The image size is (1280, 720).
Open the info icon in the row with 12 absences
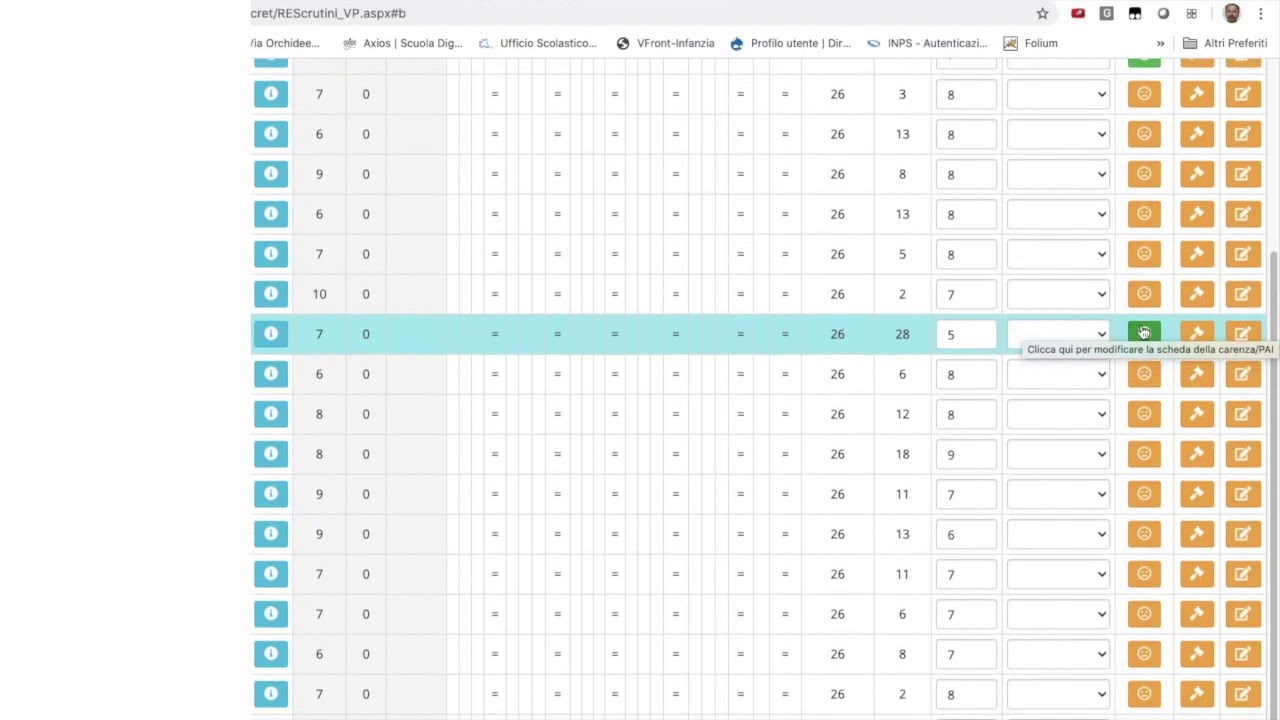(271, 414)
